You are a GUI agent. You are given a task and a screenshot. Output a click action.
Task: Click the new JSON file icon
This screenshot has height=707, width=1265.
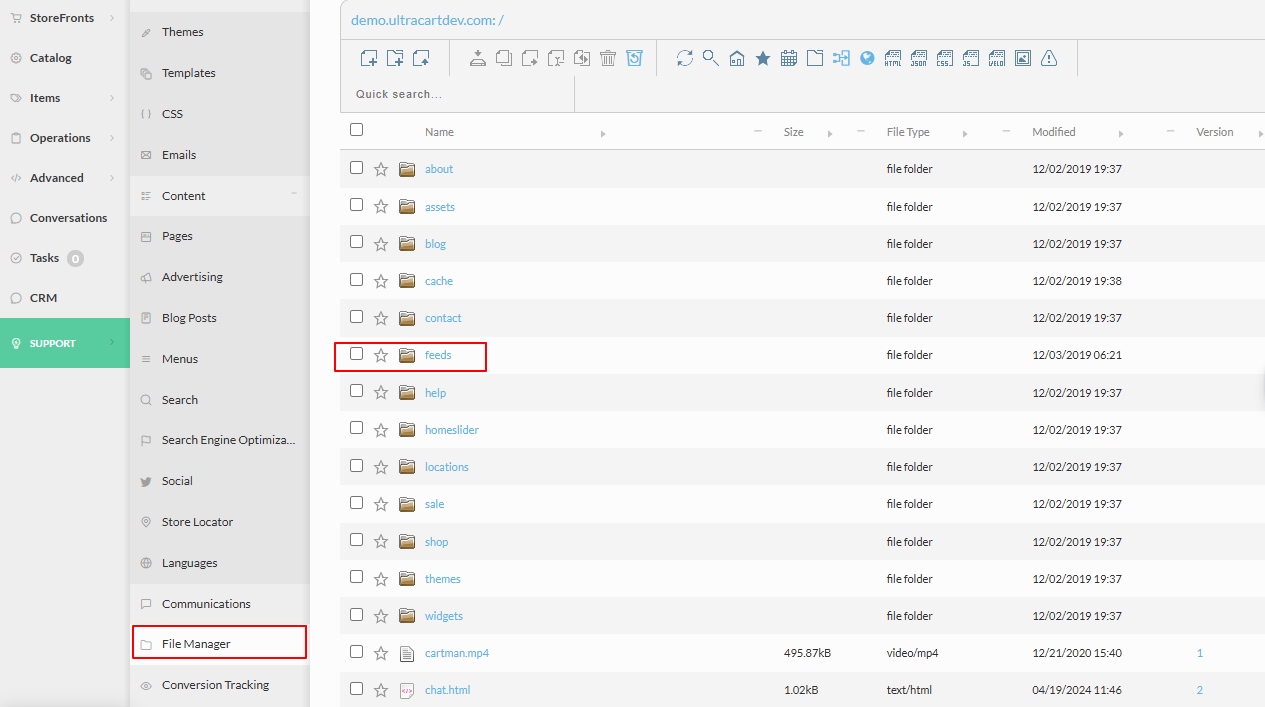[x=919, y=58]
